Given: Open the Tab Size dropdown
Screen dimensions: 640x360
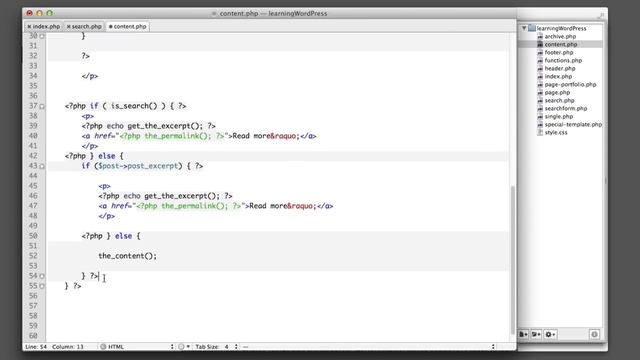Looking at the screenshot, I should coord(216,347).
